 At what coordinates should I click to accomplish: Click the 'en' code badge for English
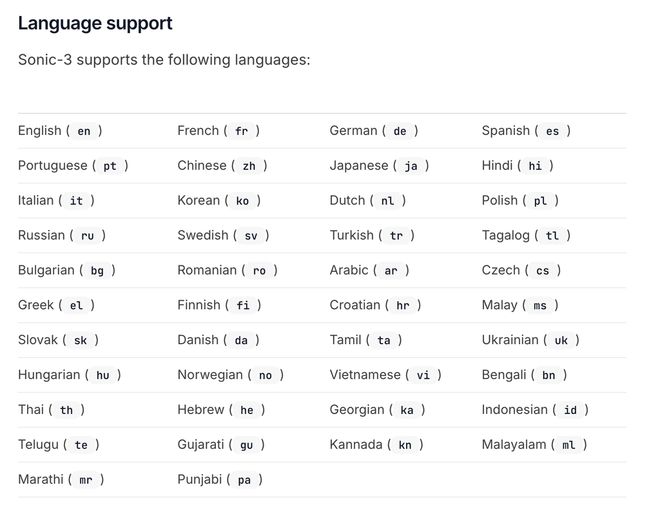coord(84,131)
